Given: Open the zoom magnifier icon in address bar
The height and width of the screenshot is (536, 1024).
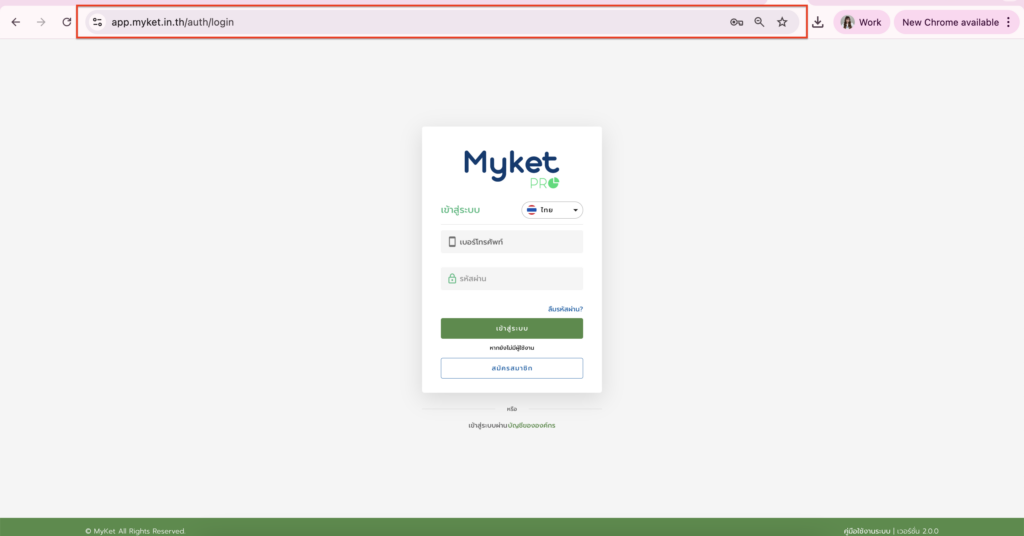Looking at the screenshot, I should (x=759, y=22).
